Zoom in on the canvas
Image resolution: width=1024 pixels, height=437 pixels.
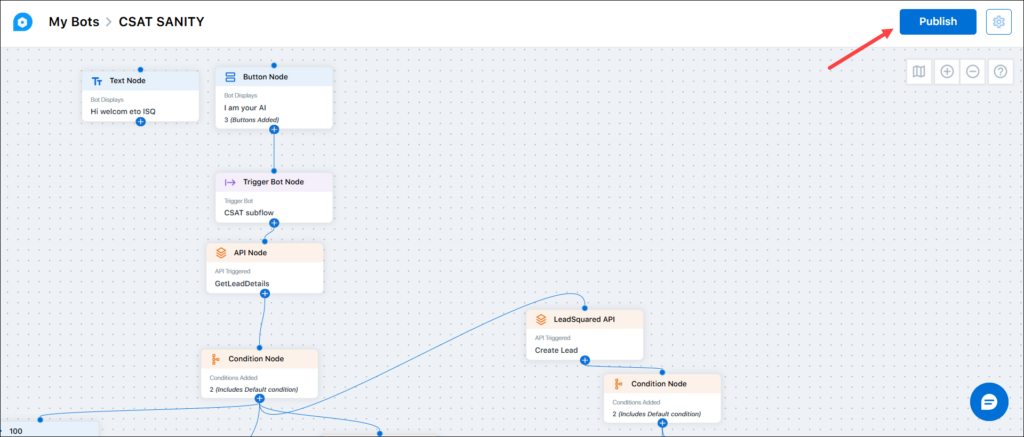point(947,72)
